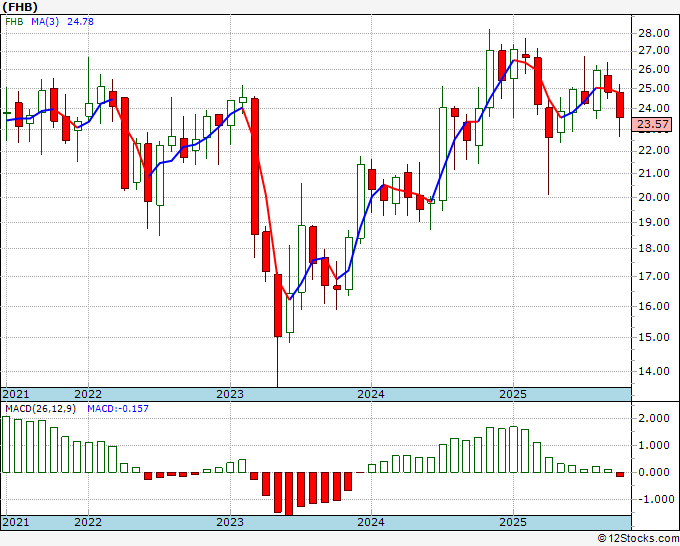Click the MA(3) legend label
The height and width of the screenshot is (546, 680).
click(x=45, y=22)
